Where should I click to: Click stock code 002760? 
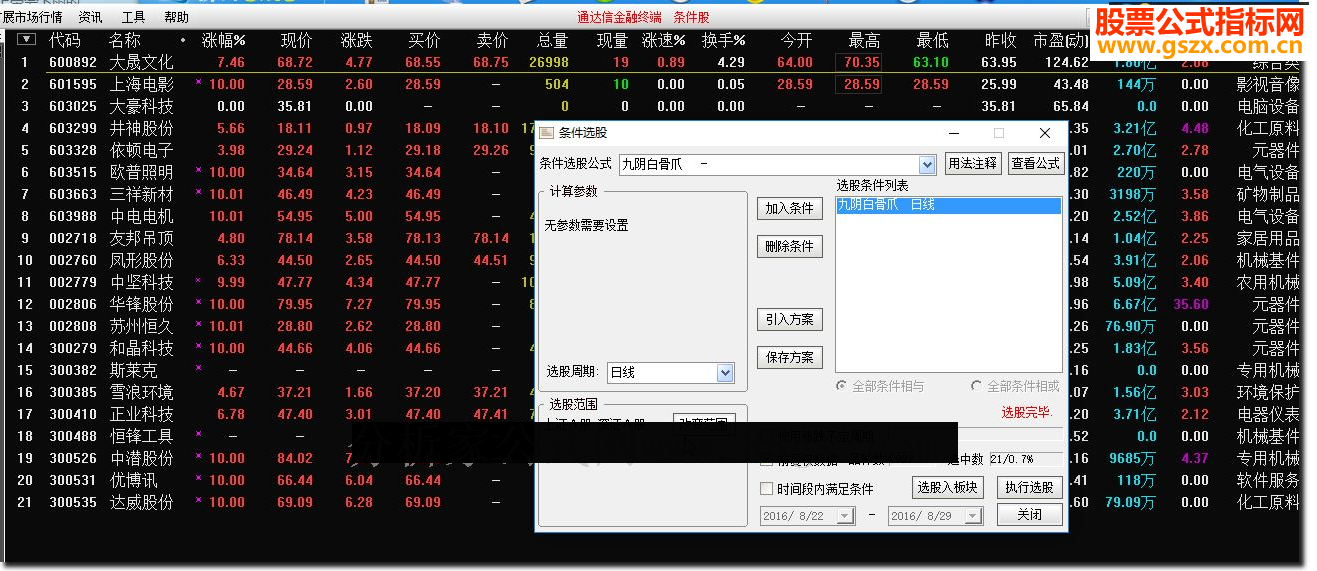pos(73,260)
